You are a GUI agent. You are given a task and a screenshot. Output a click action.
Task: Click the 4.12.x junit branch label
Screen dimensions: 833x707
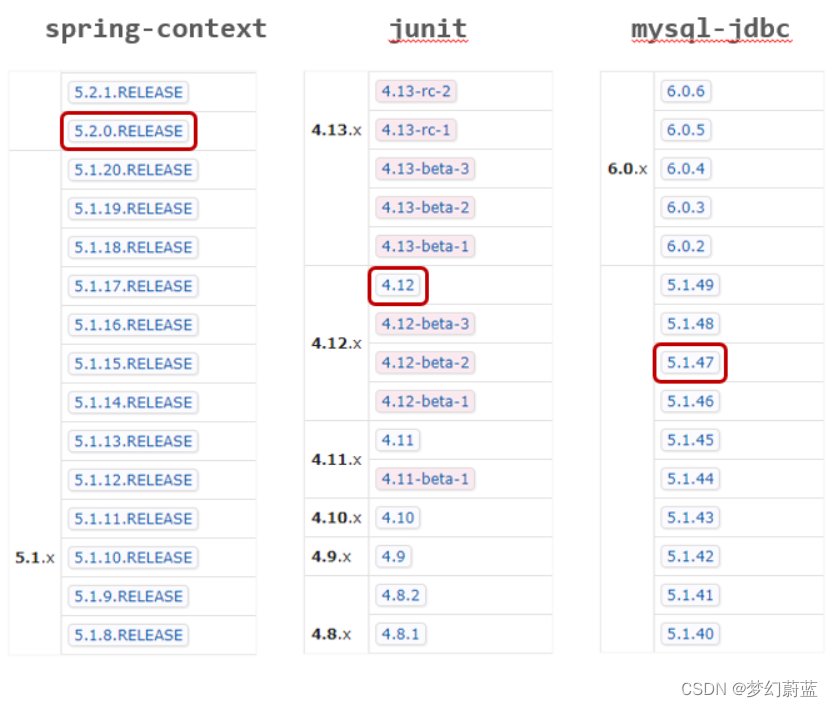click(336, 344)
